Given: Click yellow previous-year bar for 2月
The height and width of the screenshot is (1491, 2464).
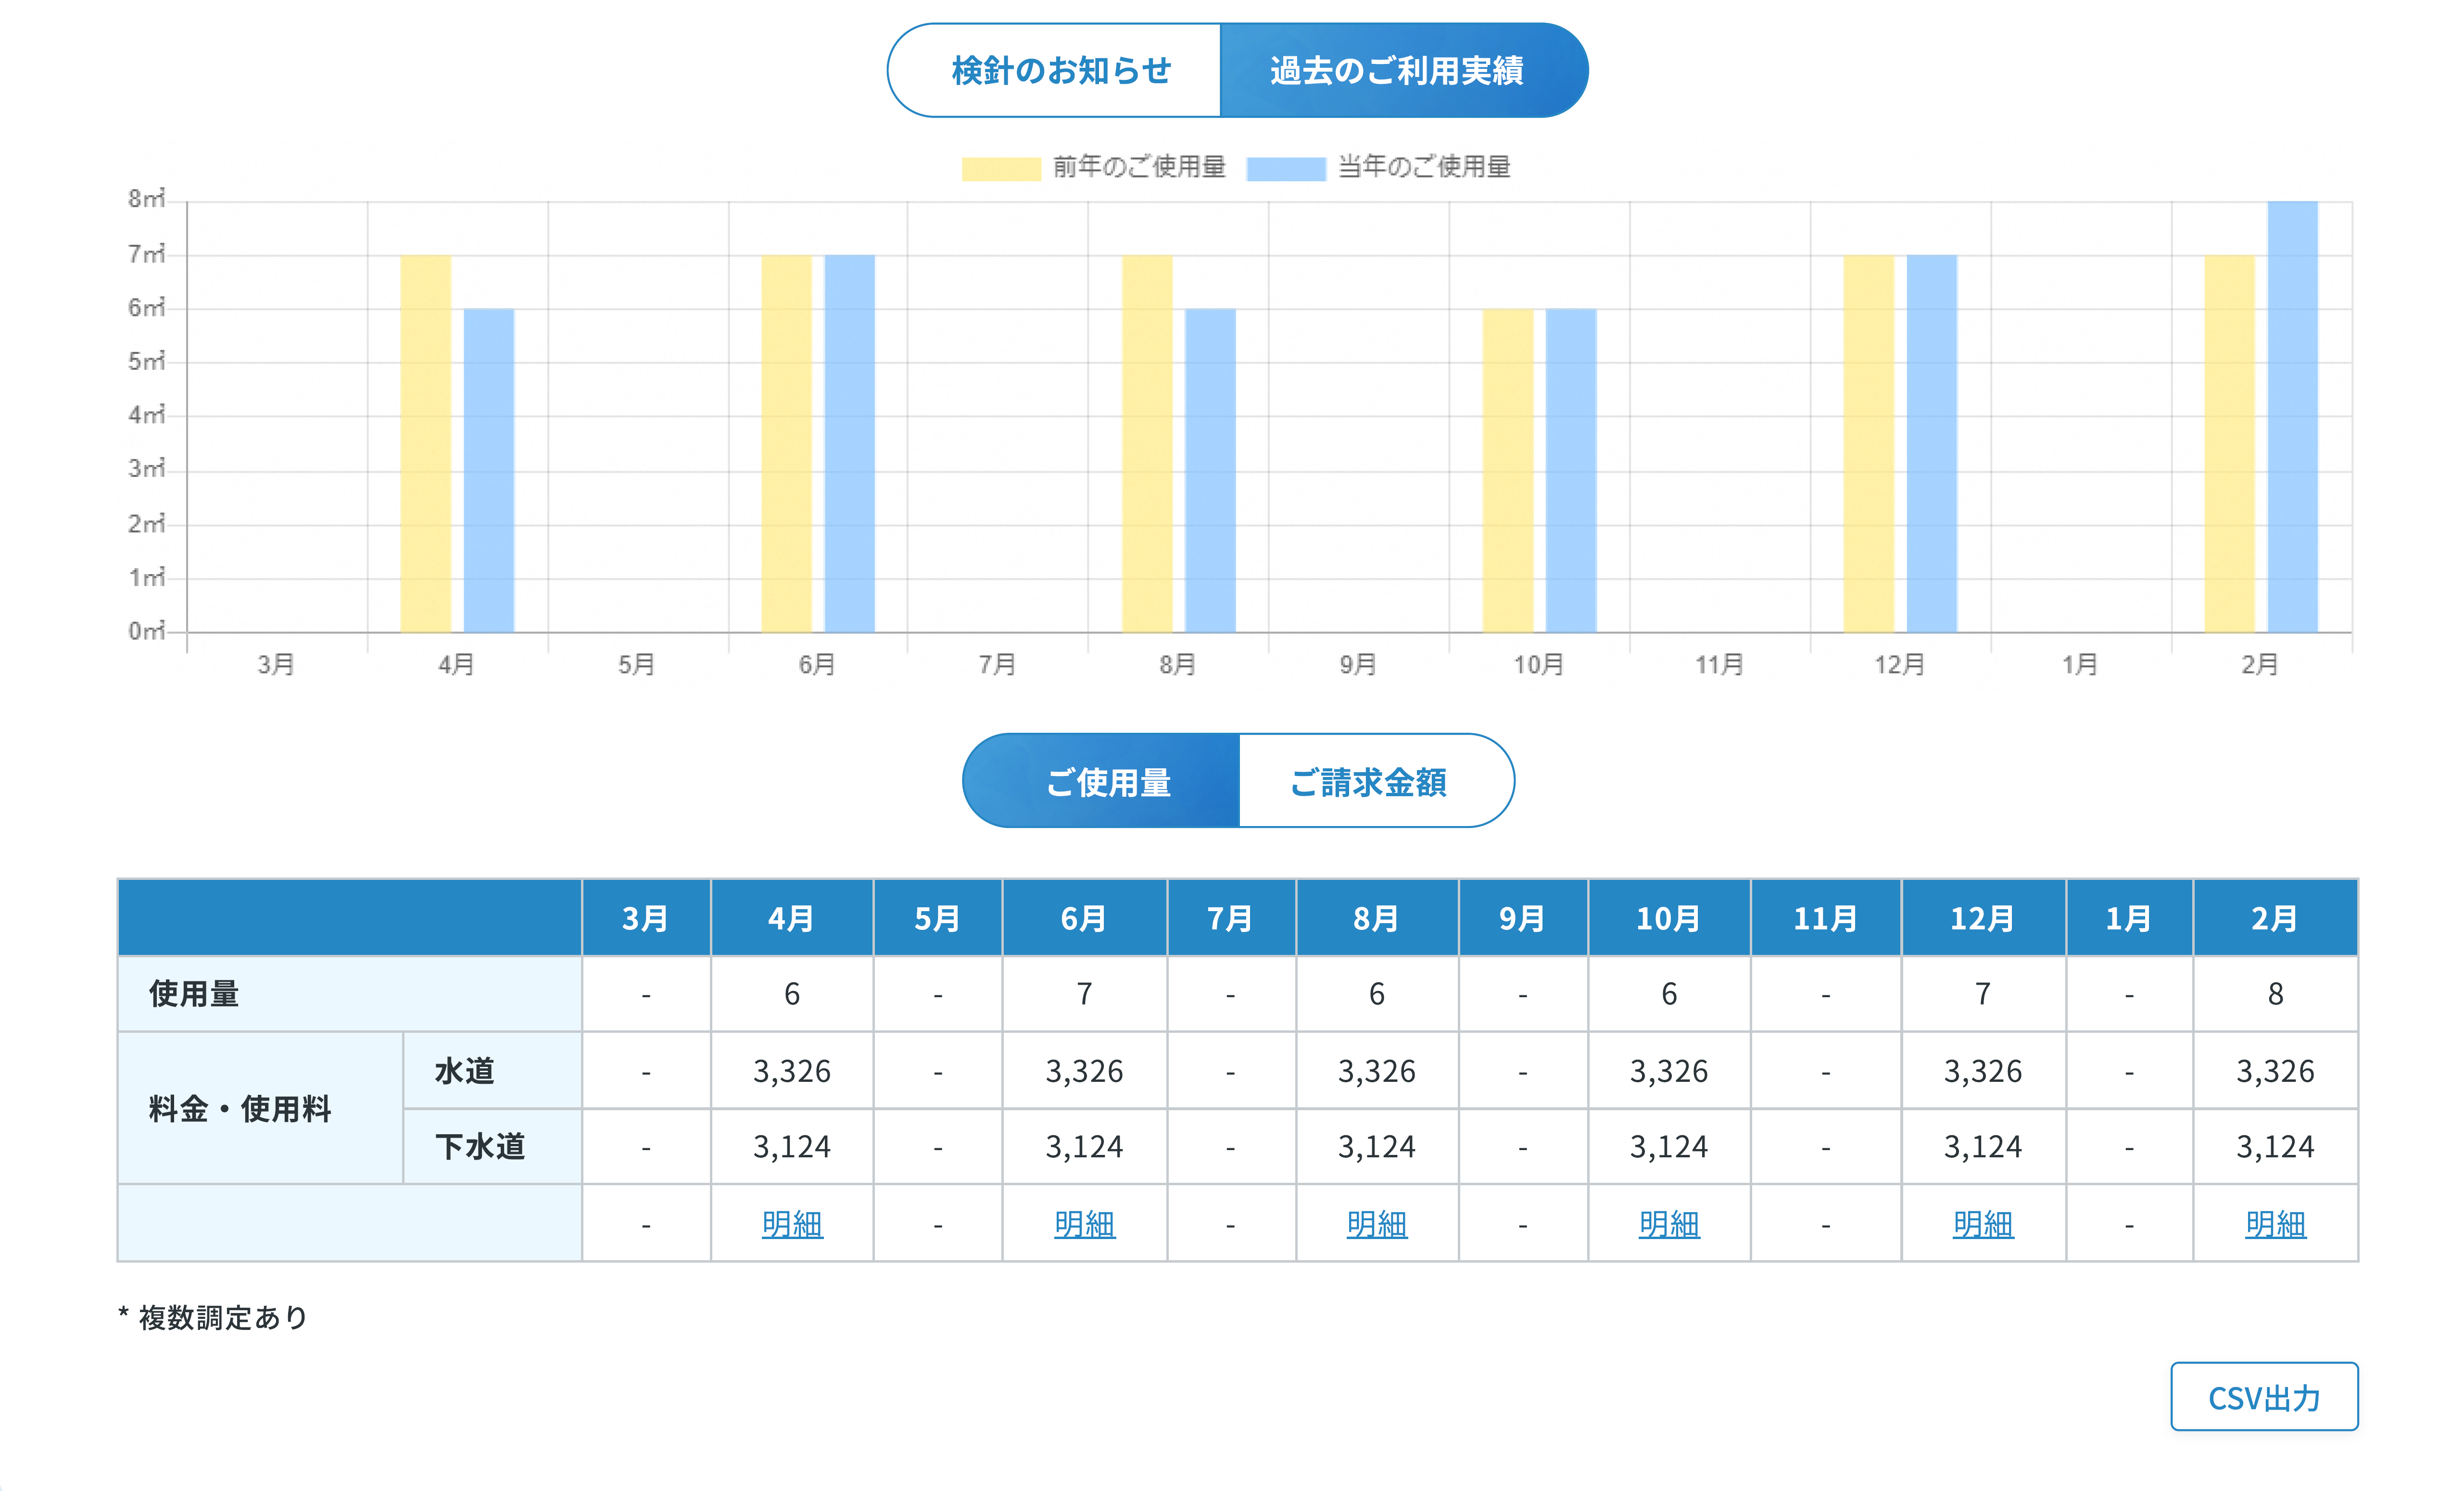Looking at the screenshot, I should (x=2230, y=444).
